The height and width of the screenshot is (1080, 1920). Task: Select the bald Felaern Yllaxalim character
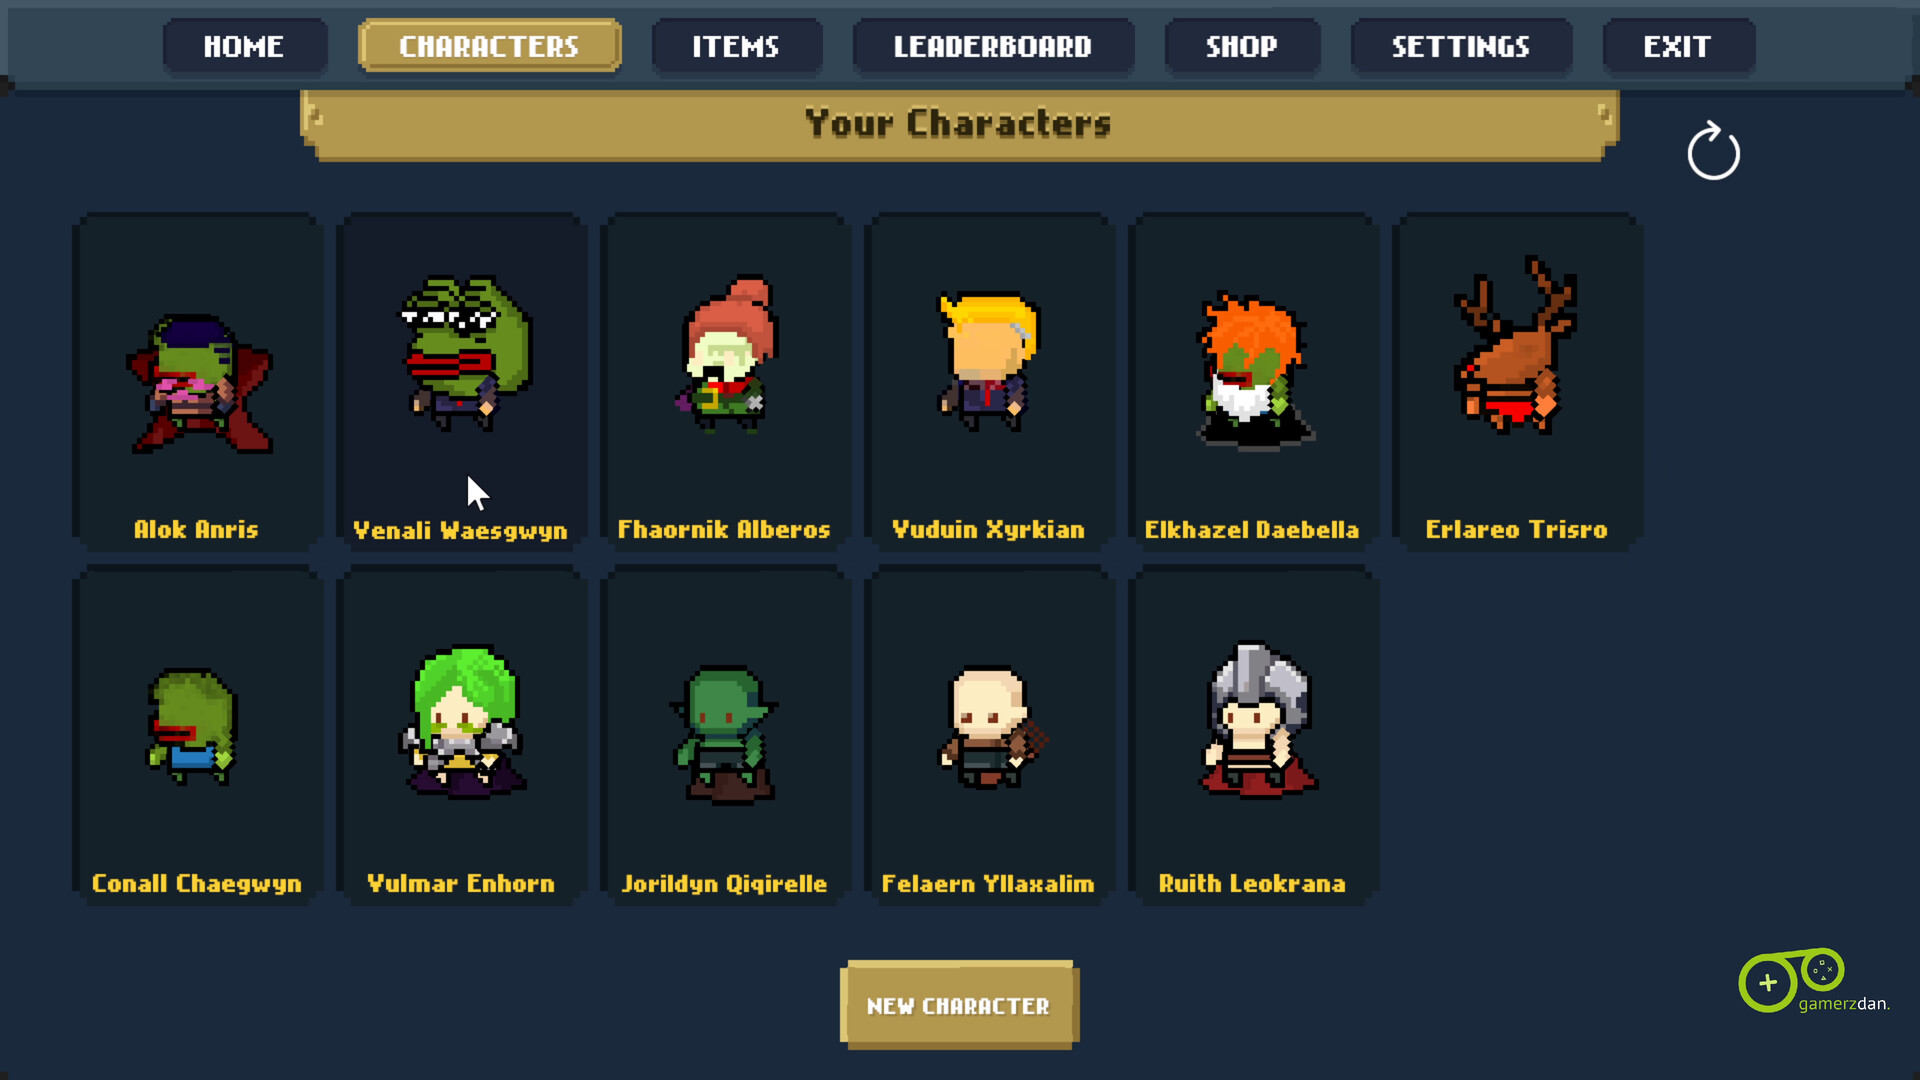[x=990, y=735]
